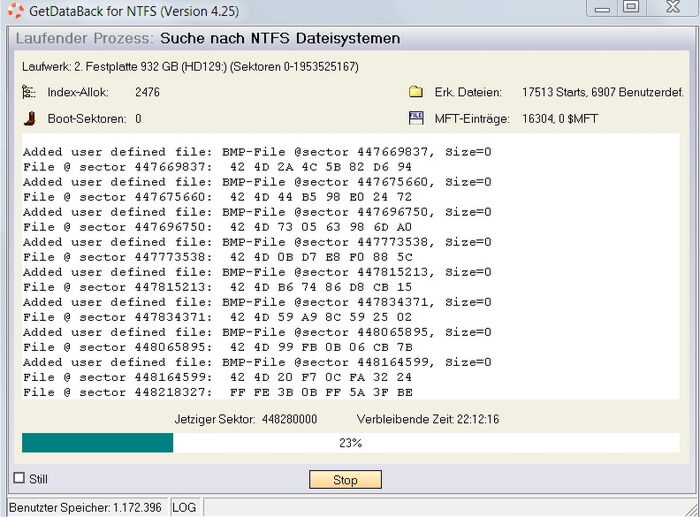Select log line 'File @ sector 448218327'

217,392
